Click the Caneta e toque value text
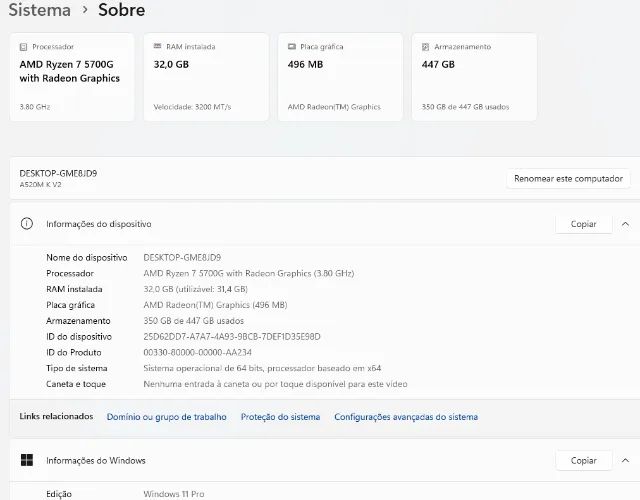 [275, 384]
